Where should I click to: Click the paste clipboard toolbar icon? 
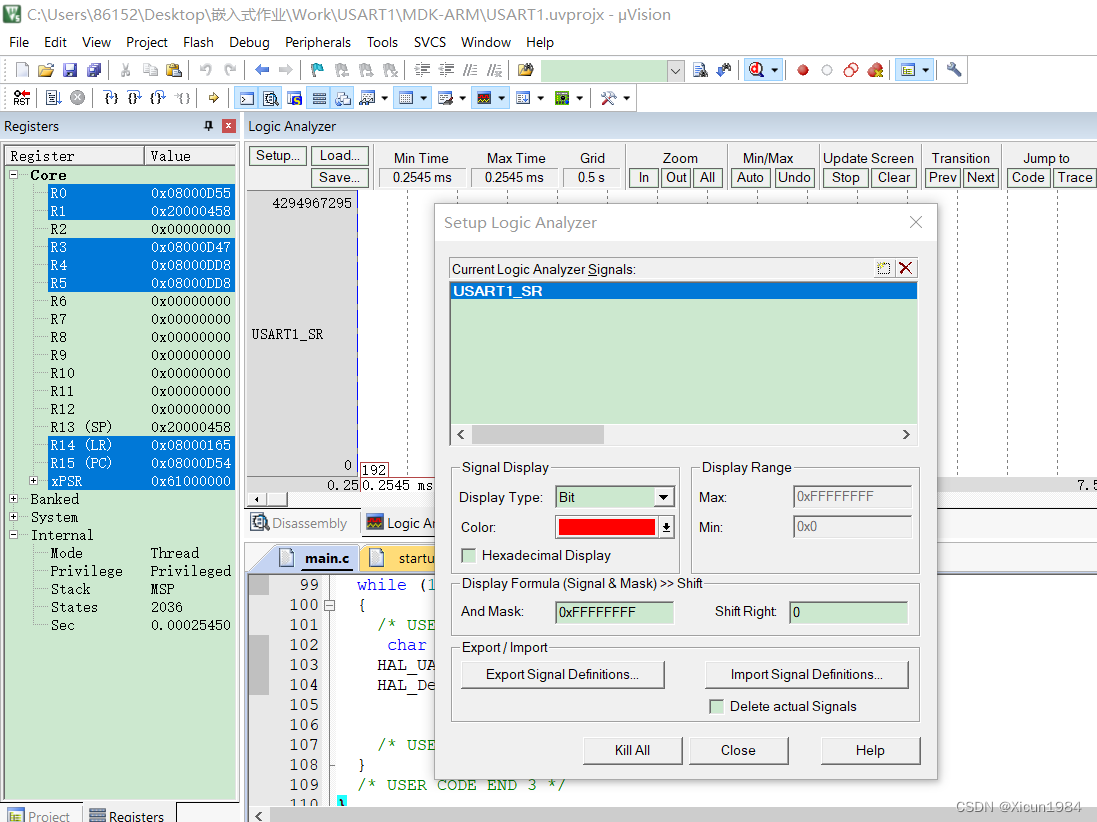174,70
